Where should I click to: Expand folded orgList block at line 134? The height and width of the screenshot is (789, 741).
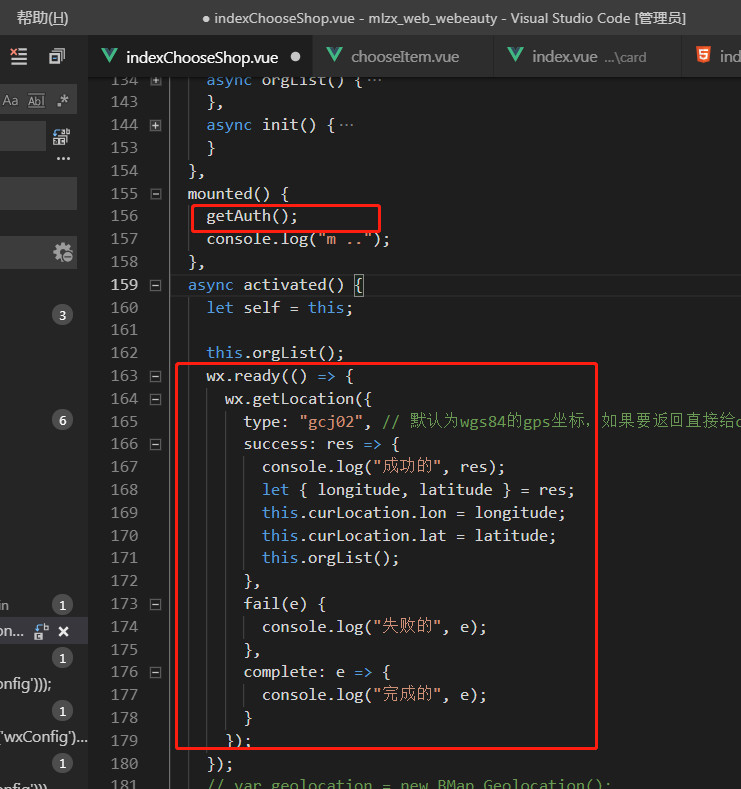(156, 81)
